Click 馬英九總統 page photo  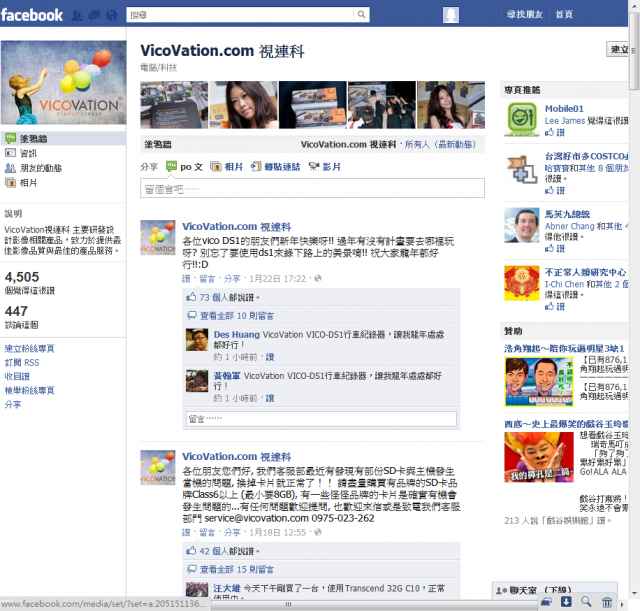(x=522, y=225)
